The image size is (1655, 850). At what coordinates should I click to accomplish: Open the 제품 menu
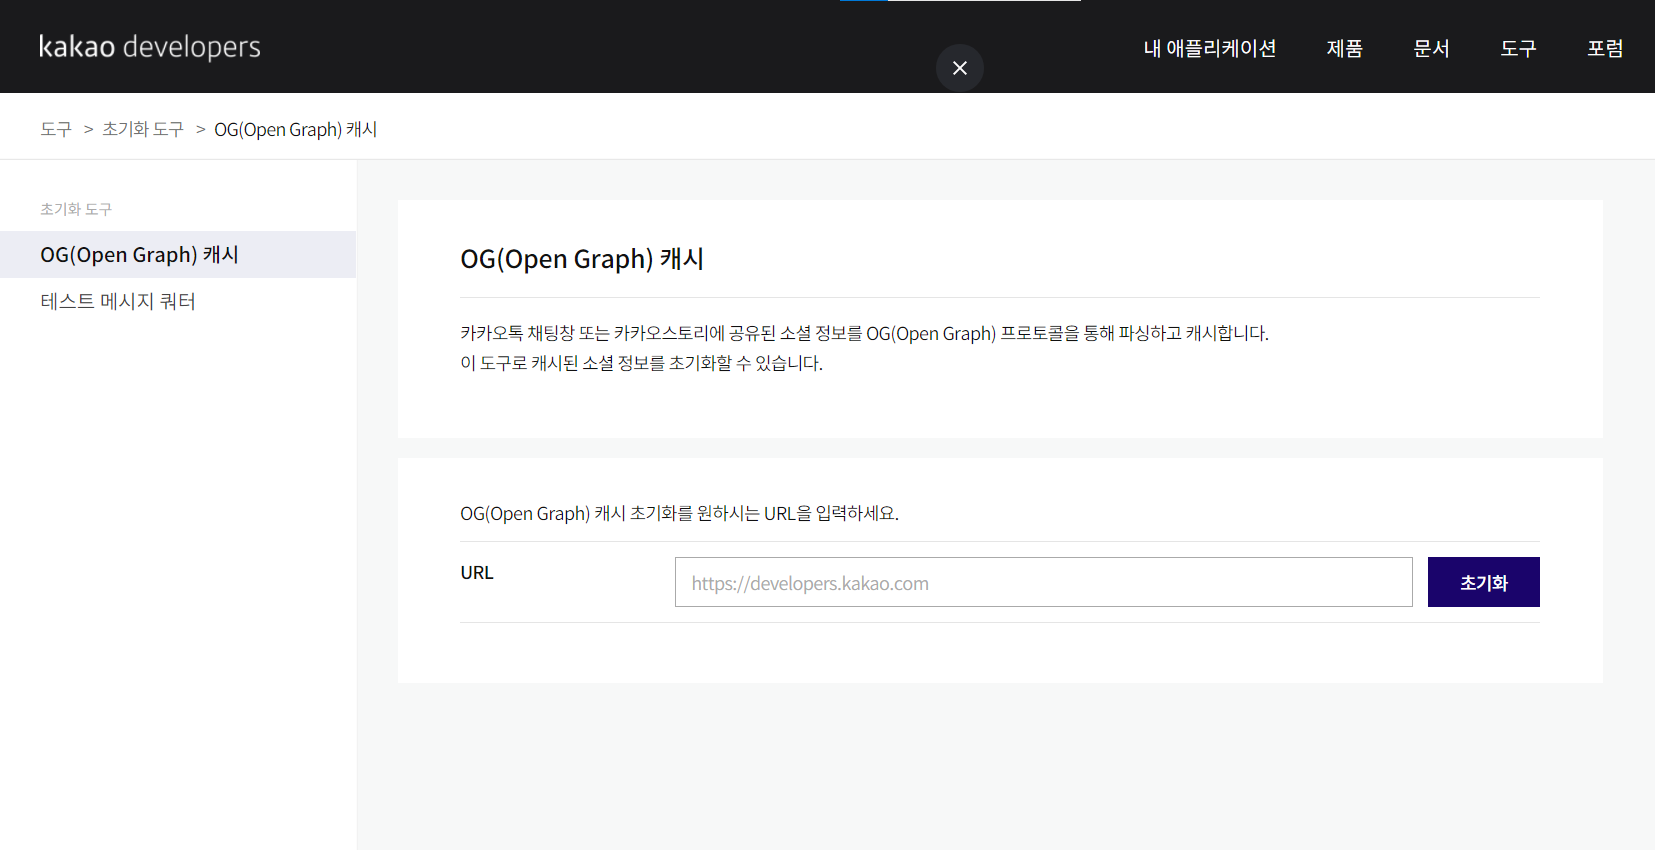coord(1345,48)
